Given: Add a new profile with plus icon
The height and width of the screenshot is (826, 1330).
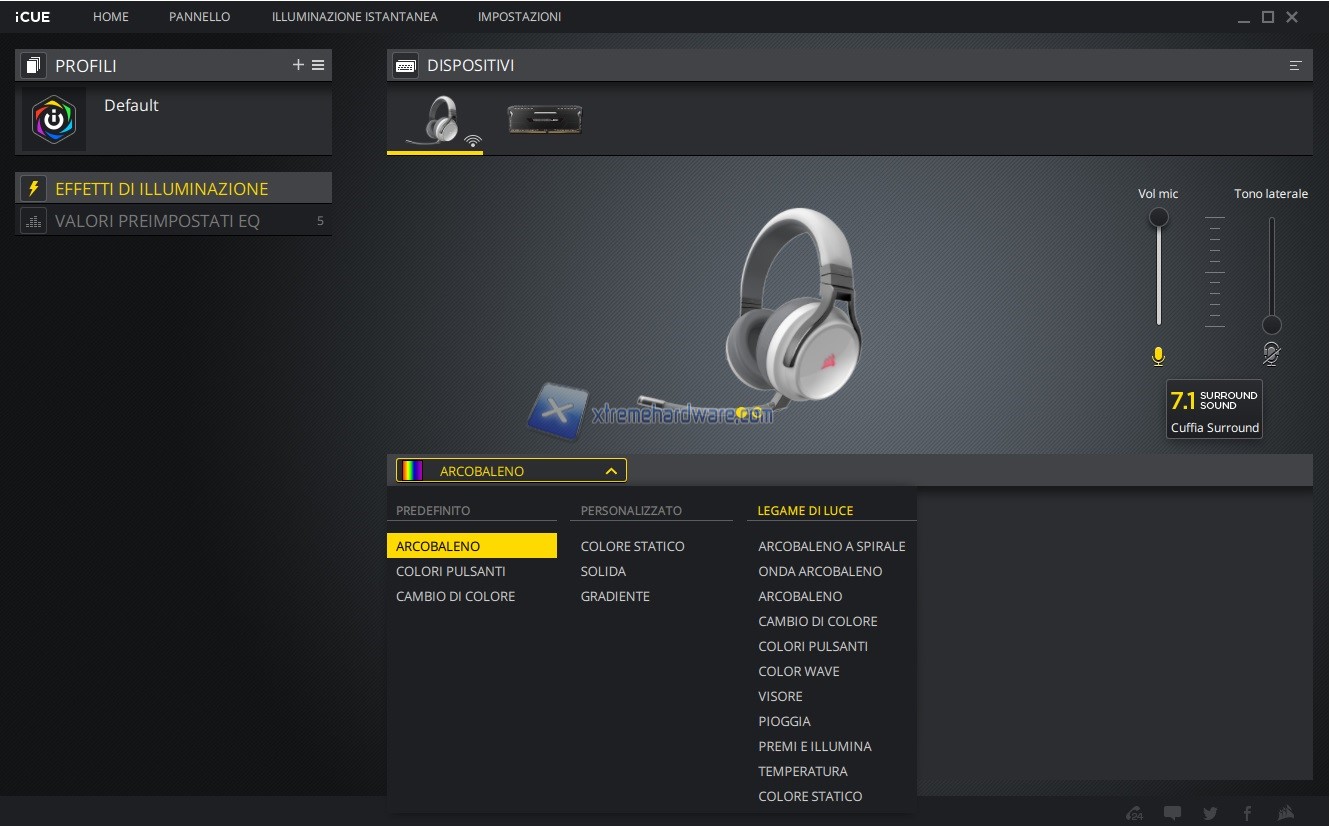Looking at the screenshot, I should click(298, 65).
